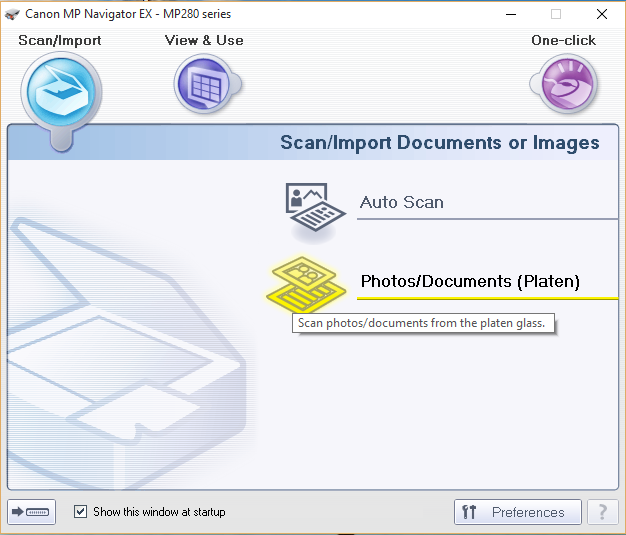This screenshot has width=626, height=535.
Task: Close the MP Navigator EX window
Action: point(602,14)
